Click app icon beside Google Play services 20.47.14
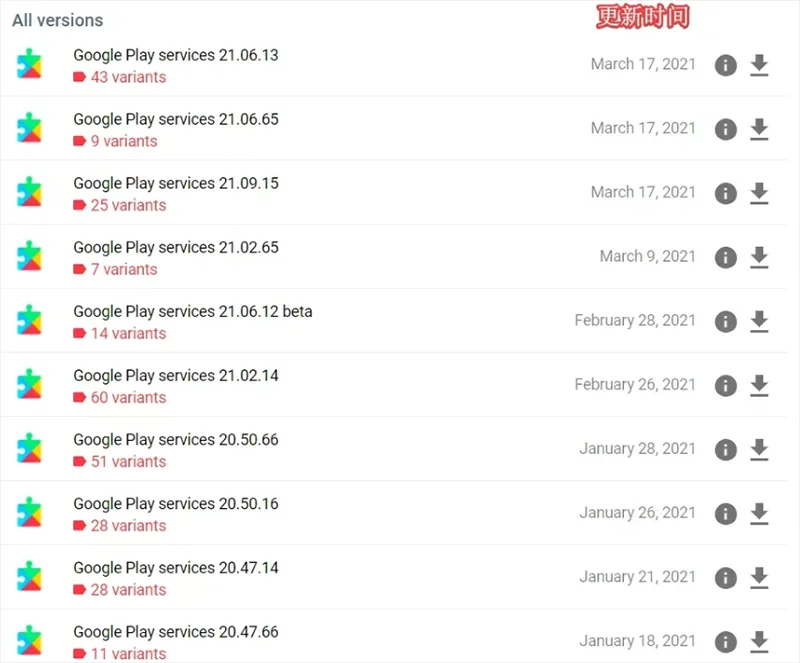Viewport: 800px width, 663px height. click(29, 576)
